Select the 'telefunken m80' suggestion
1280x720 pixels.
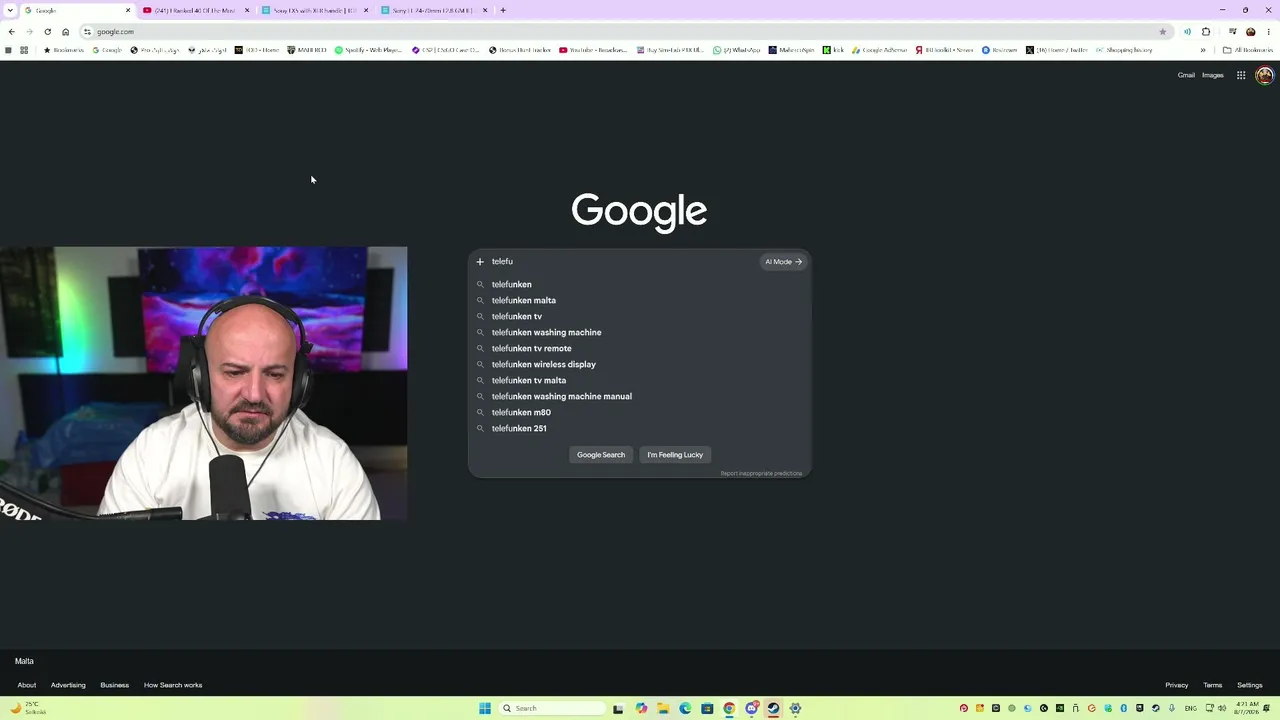click(640, 412)
